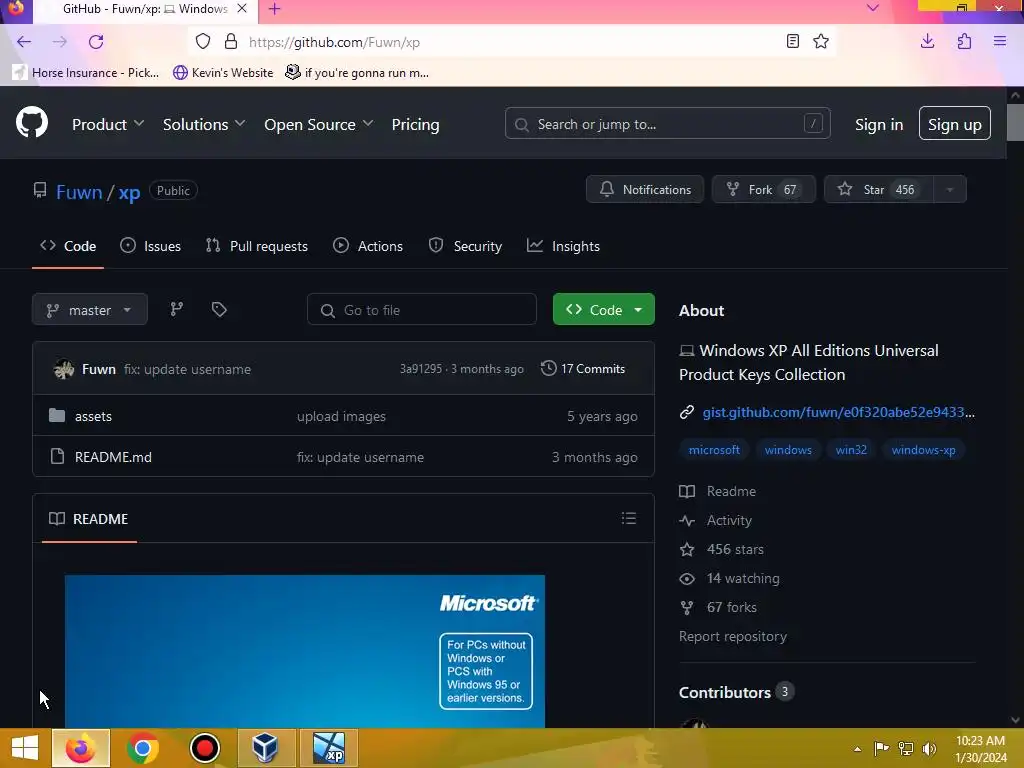1024x768 pixels.
Task: Open a new browser tab
Action: (275, 9)
